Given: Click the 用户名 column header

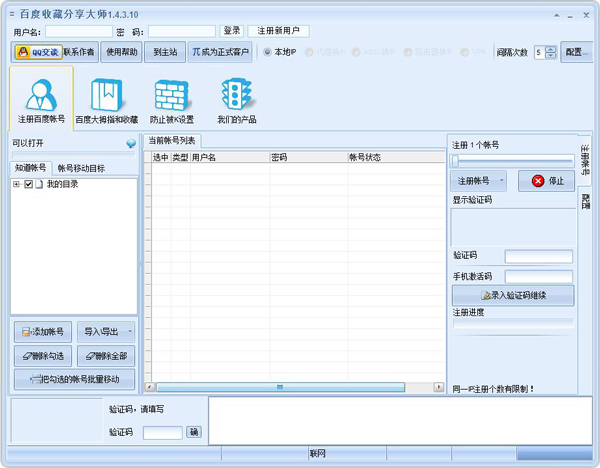Looking at the screenshot, I should tap(230, 157).
